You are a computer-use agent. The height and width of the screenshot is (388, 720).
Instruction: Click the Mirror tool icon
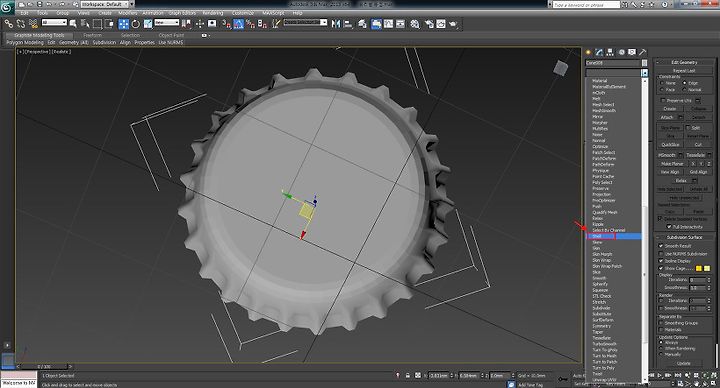pyautogui.click(x=336, y=23)
